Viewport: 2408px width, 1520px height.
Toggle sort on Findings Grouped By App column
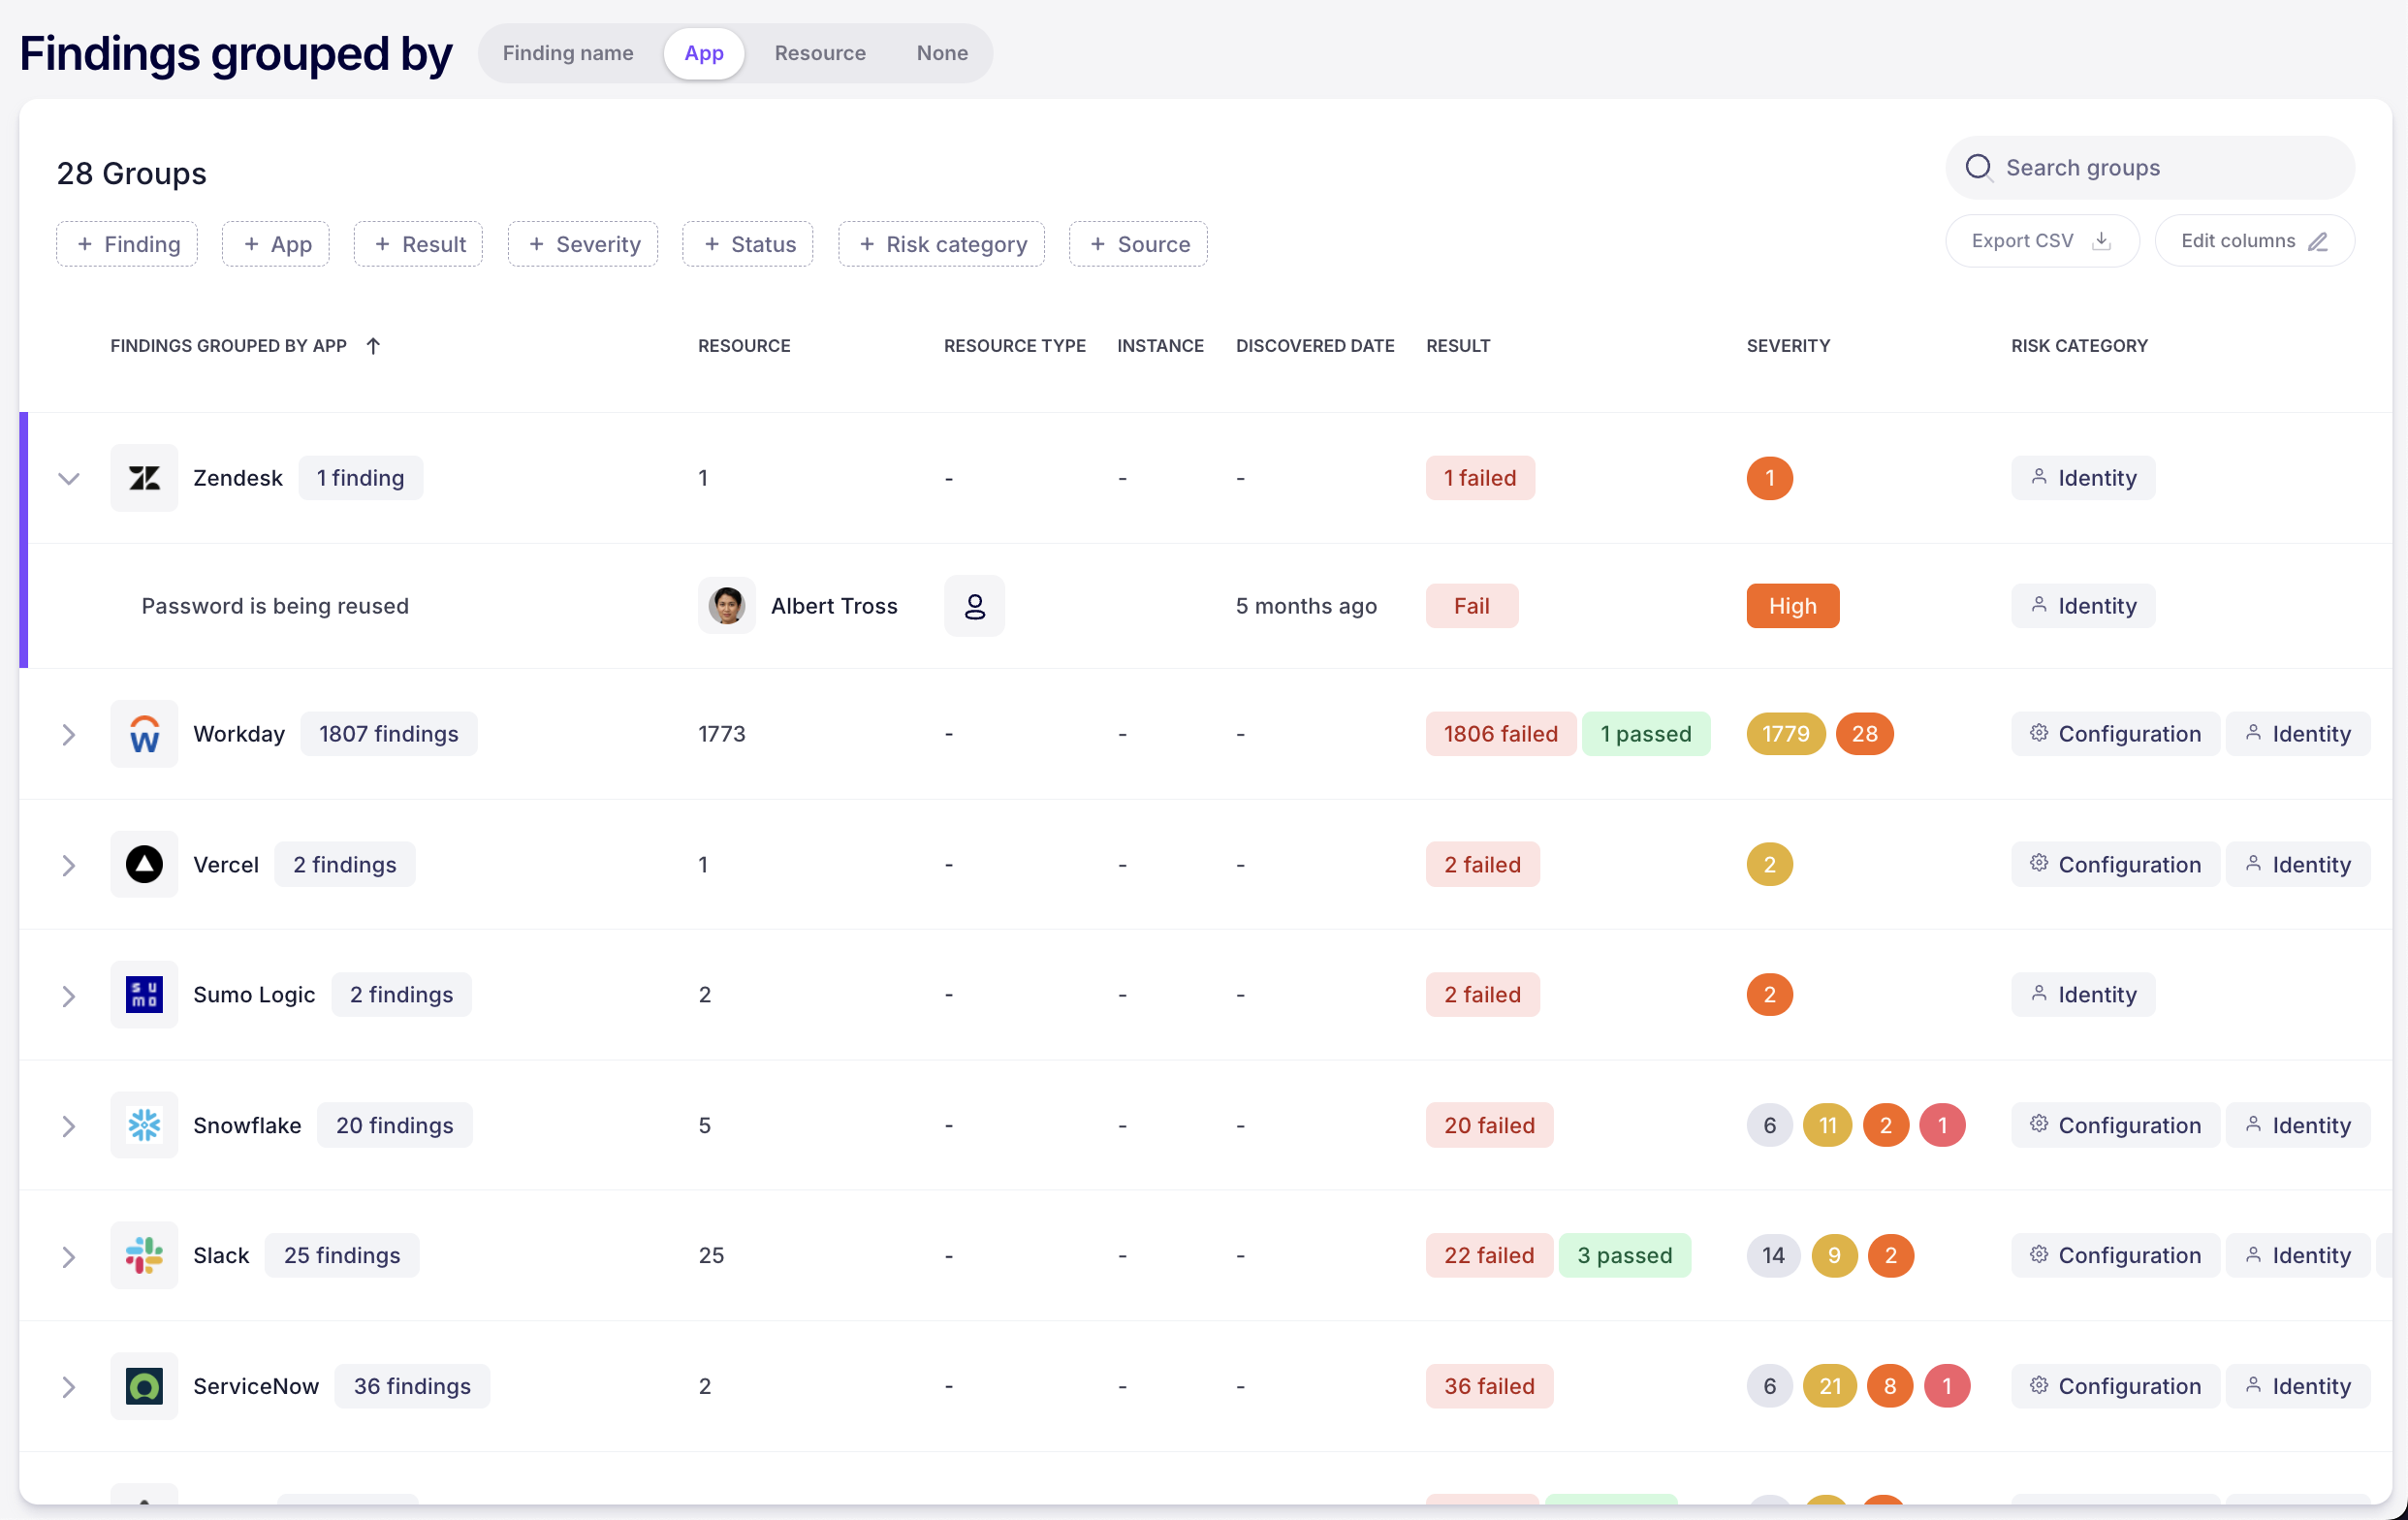374,345
